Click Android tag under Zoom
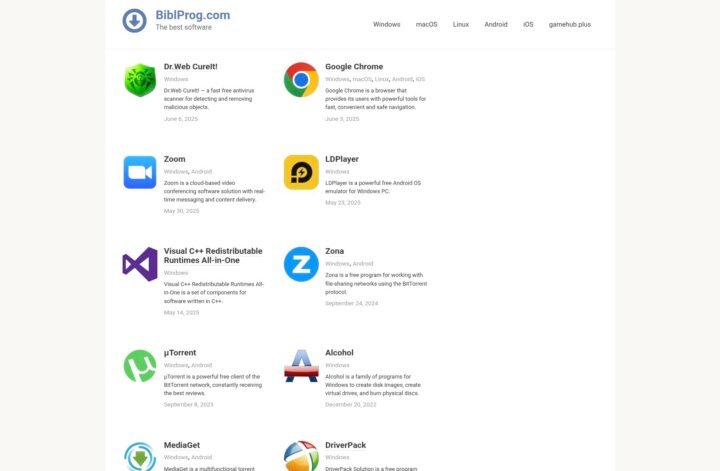The width and height of the screenshot is (720, 471). (202, 171)
